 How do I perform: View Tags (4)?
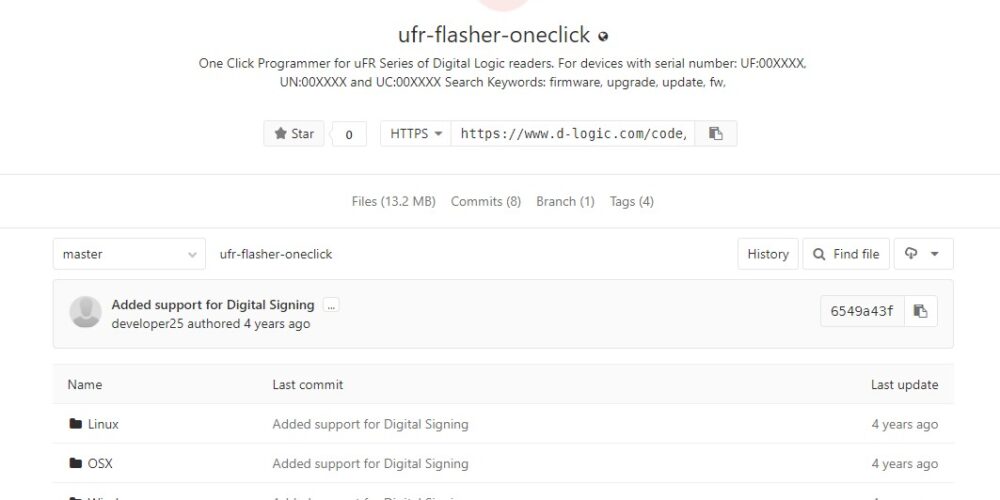click(631, 202)
